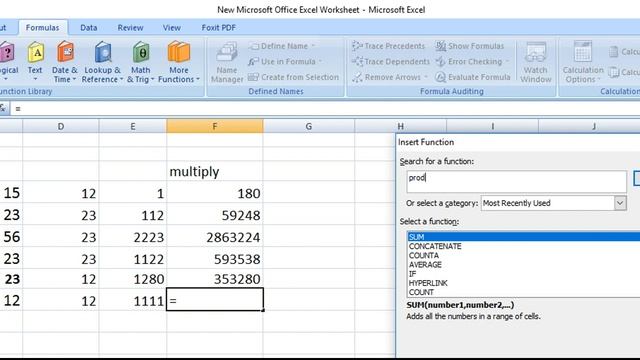This screenshot has height=360, width=640.
Task: Select column F header
Action: [x=215, y=127]
